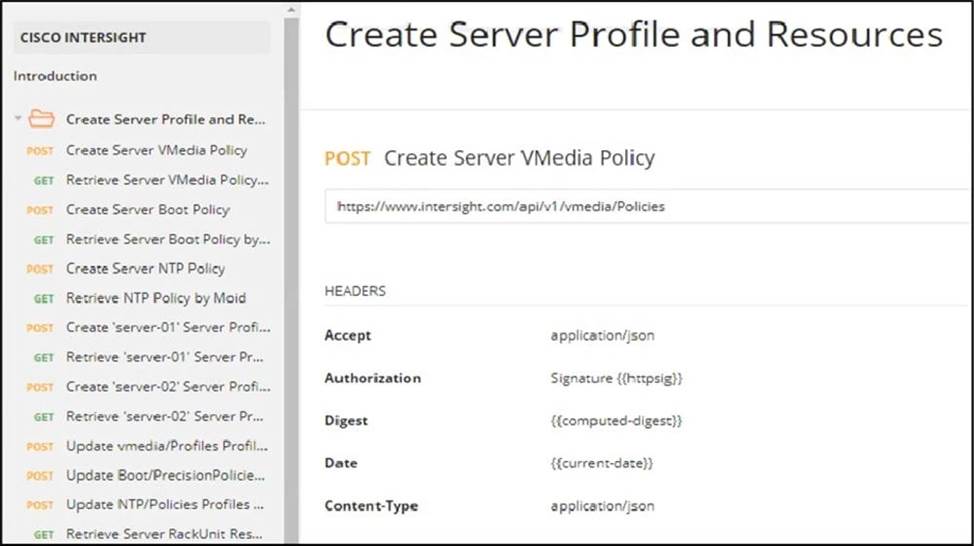Open 'Retrieve Server RackUnit Res...' request
Image resolution: width=974 pixels, height=546 pixels.
[164, 534]
